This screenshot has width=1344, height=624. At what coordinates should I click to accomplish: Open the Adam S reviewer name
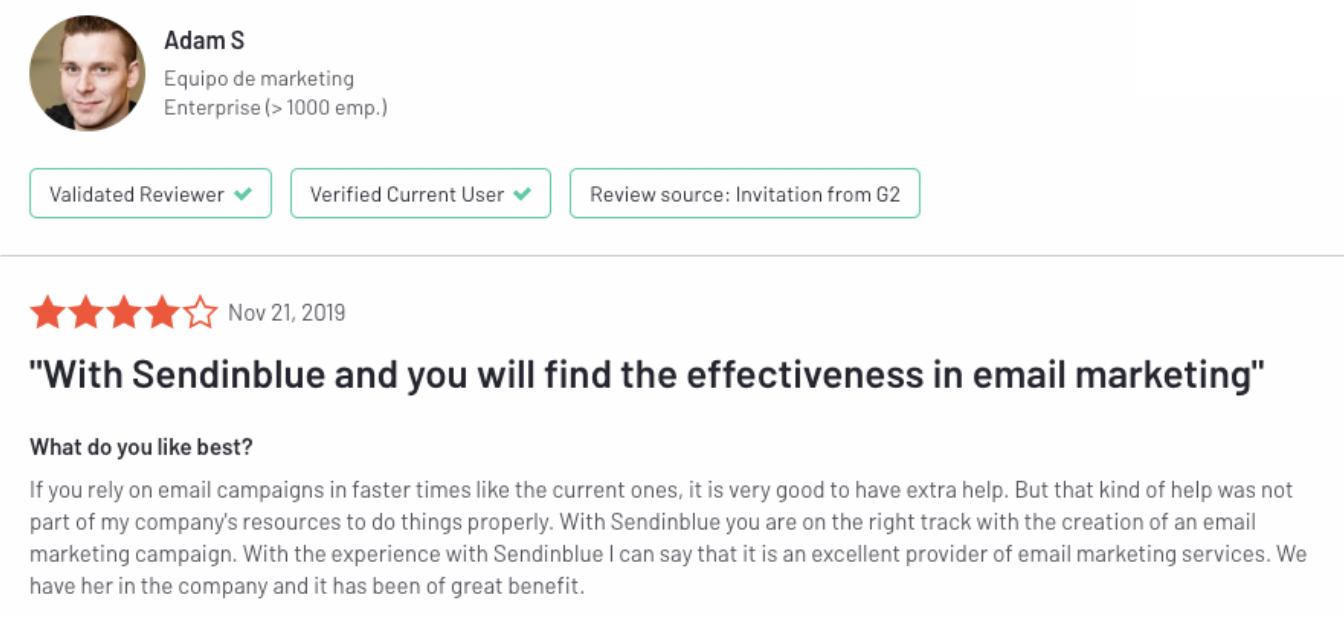[204, 41]
